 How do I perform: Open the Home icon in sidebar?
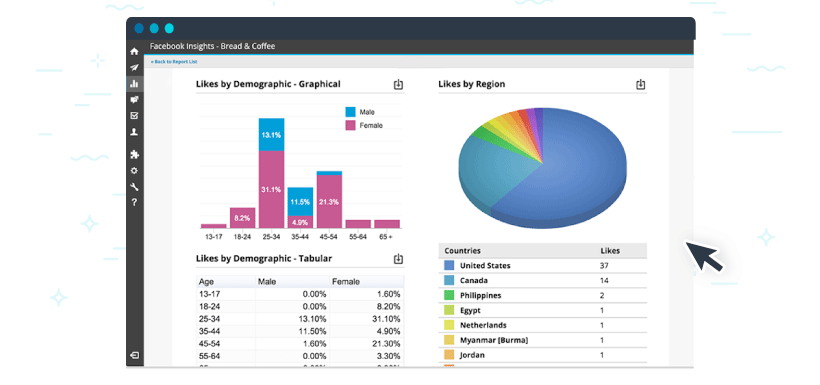[134, 51]
